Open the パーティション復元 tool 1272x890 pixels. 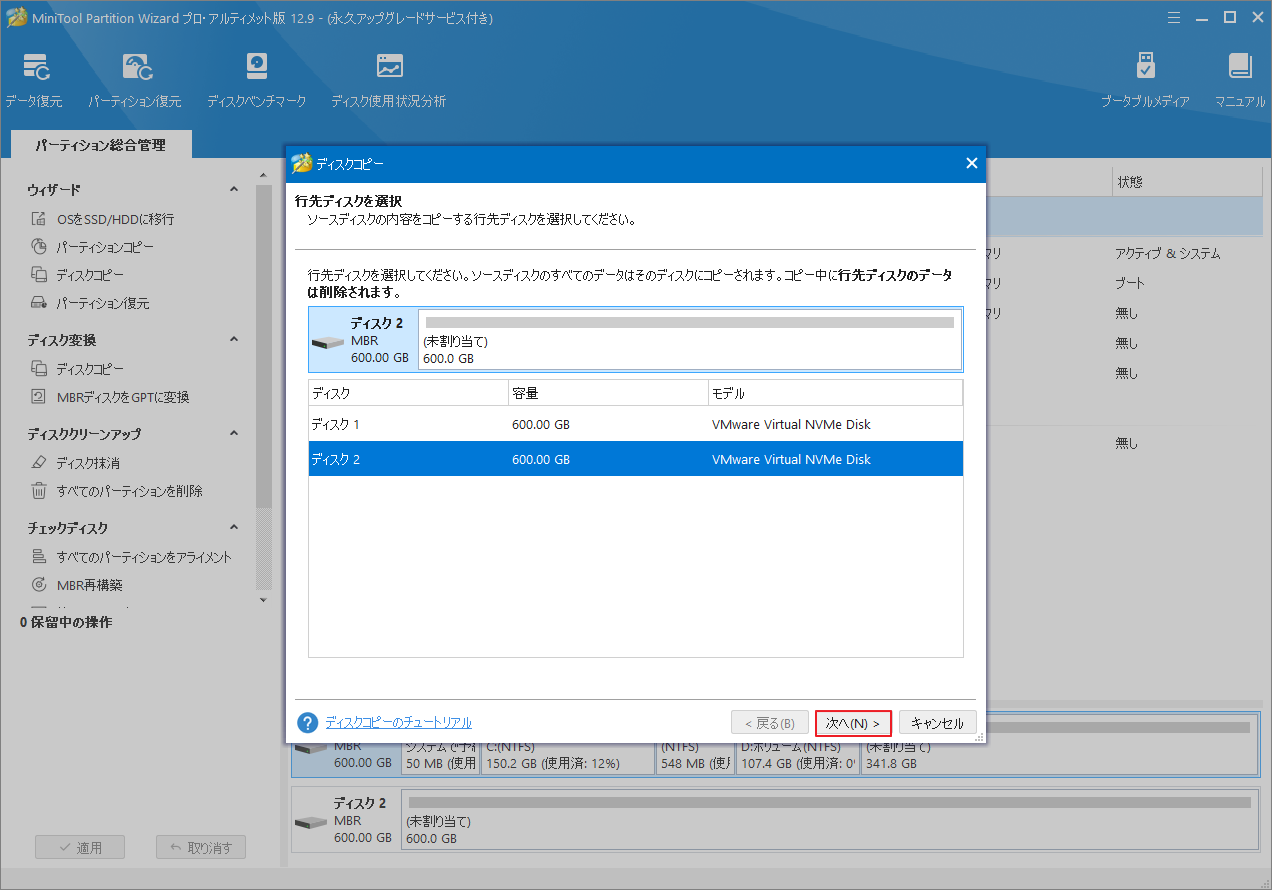point(135,80)
